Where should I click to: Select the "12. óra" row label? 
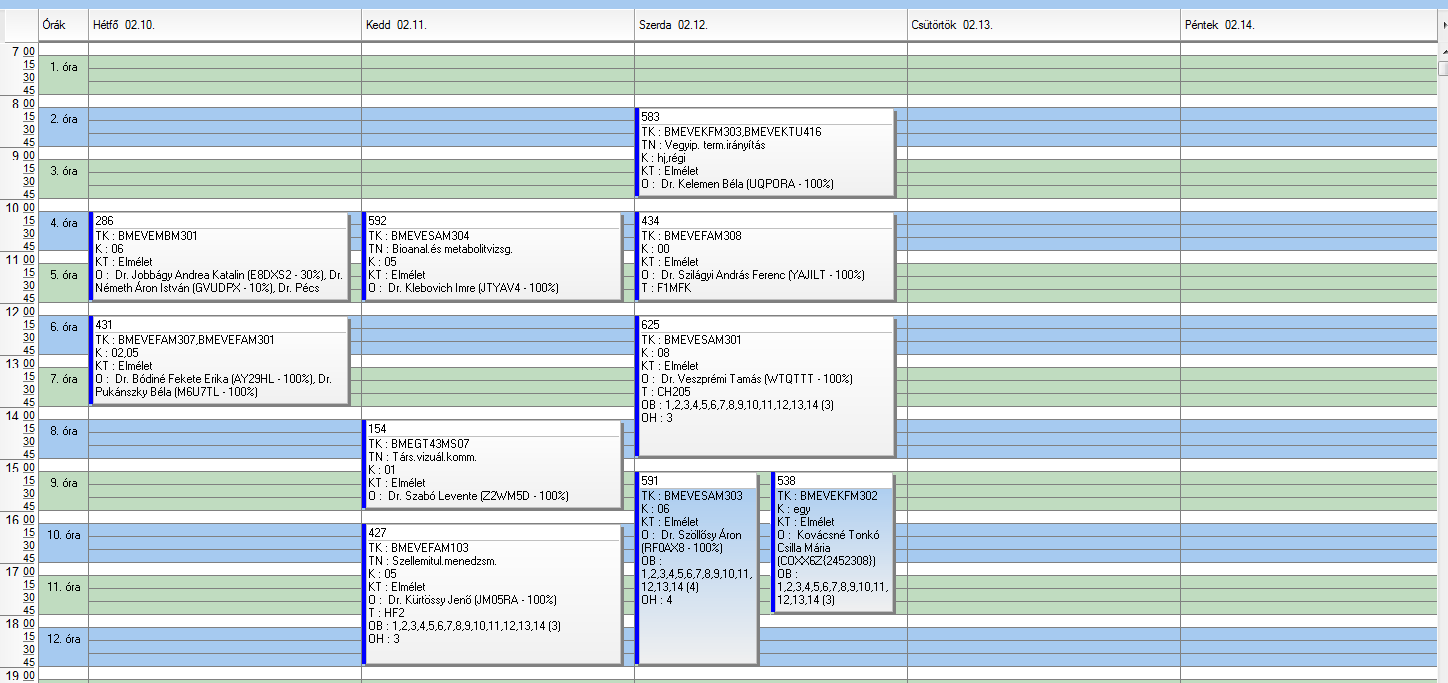(x=64, y=639)
